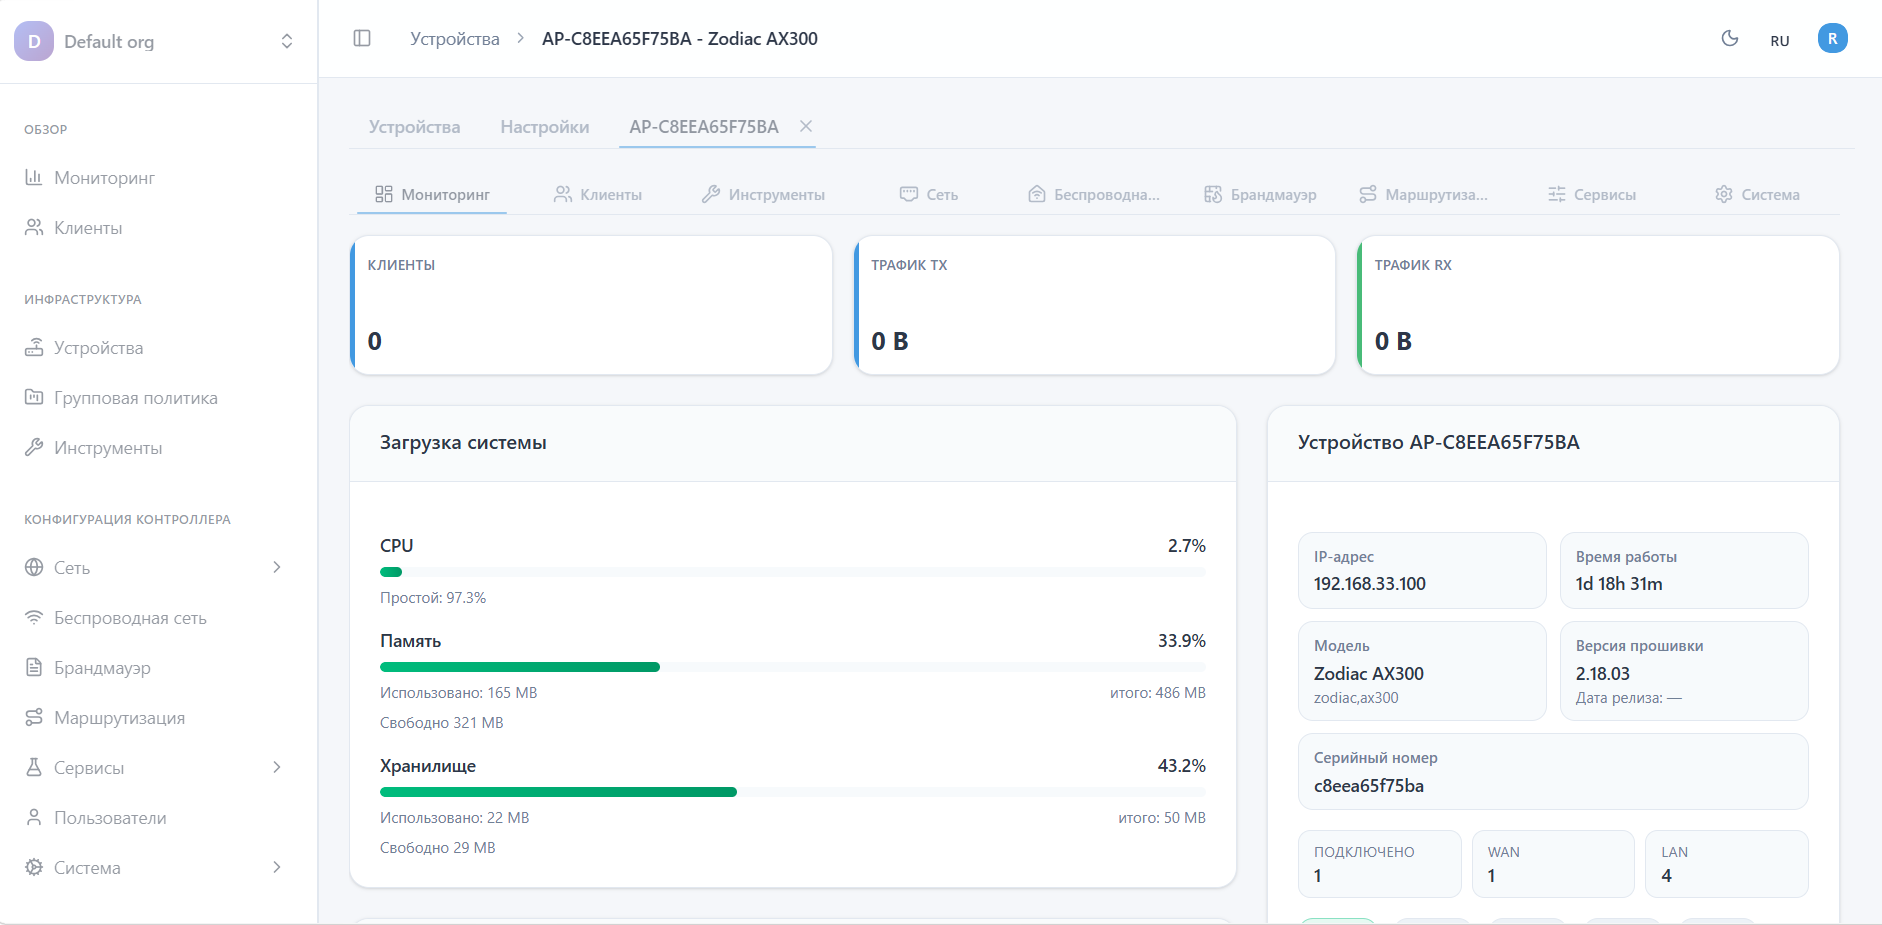The width and height of the screenshot is (1882, 925).
Task: Click the Групповая политика icon in sidebar
Action: (34, 397)
